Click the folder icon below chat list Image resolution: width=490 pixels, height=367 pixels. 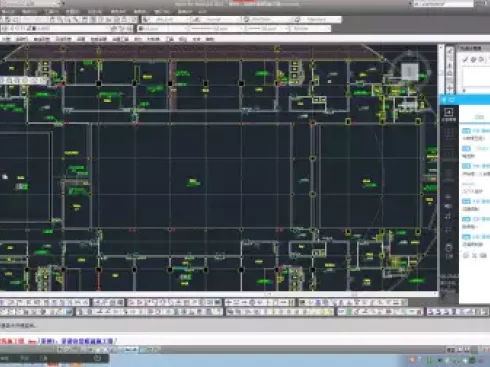[483, 255]
